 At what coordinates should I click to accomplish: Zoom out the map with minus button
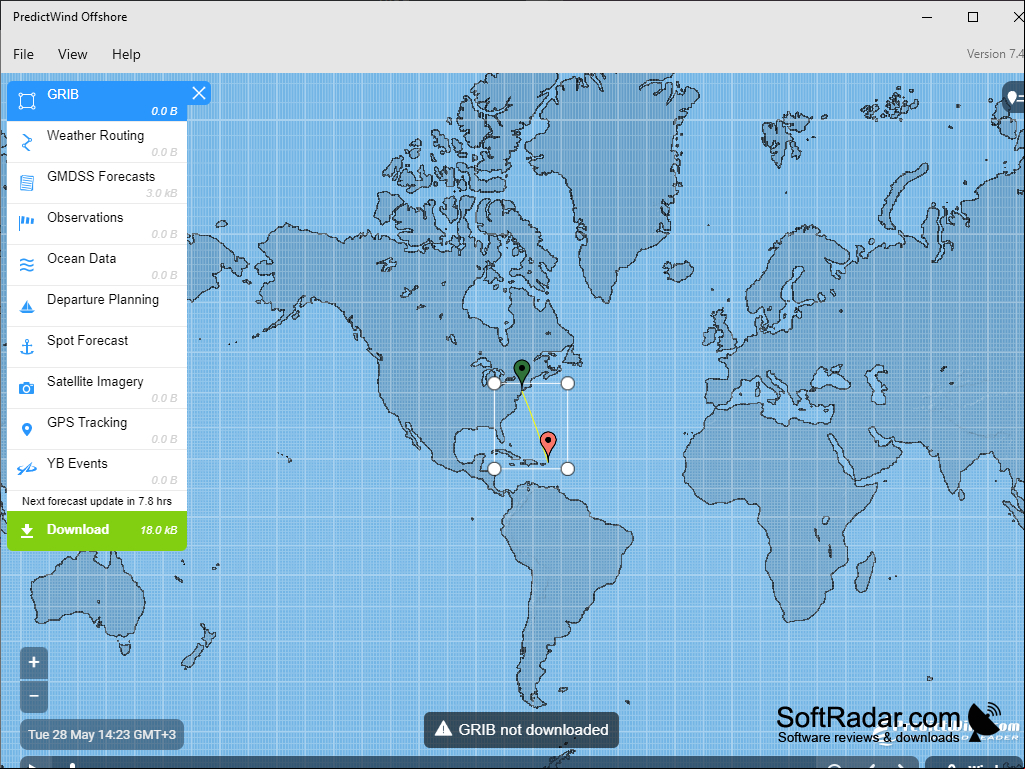pyautogui.click(x=34, y=696)
